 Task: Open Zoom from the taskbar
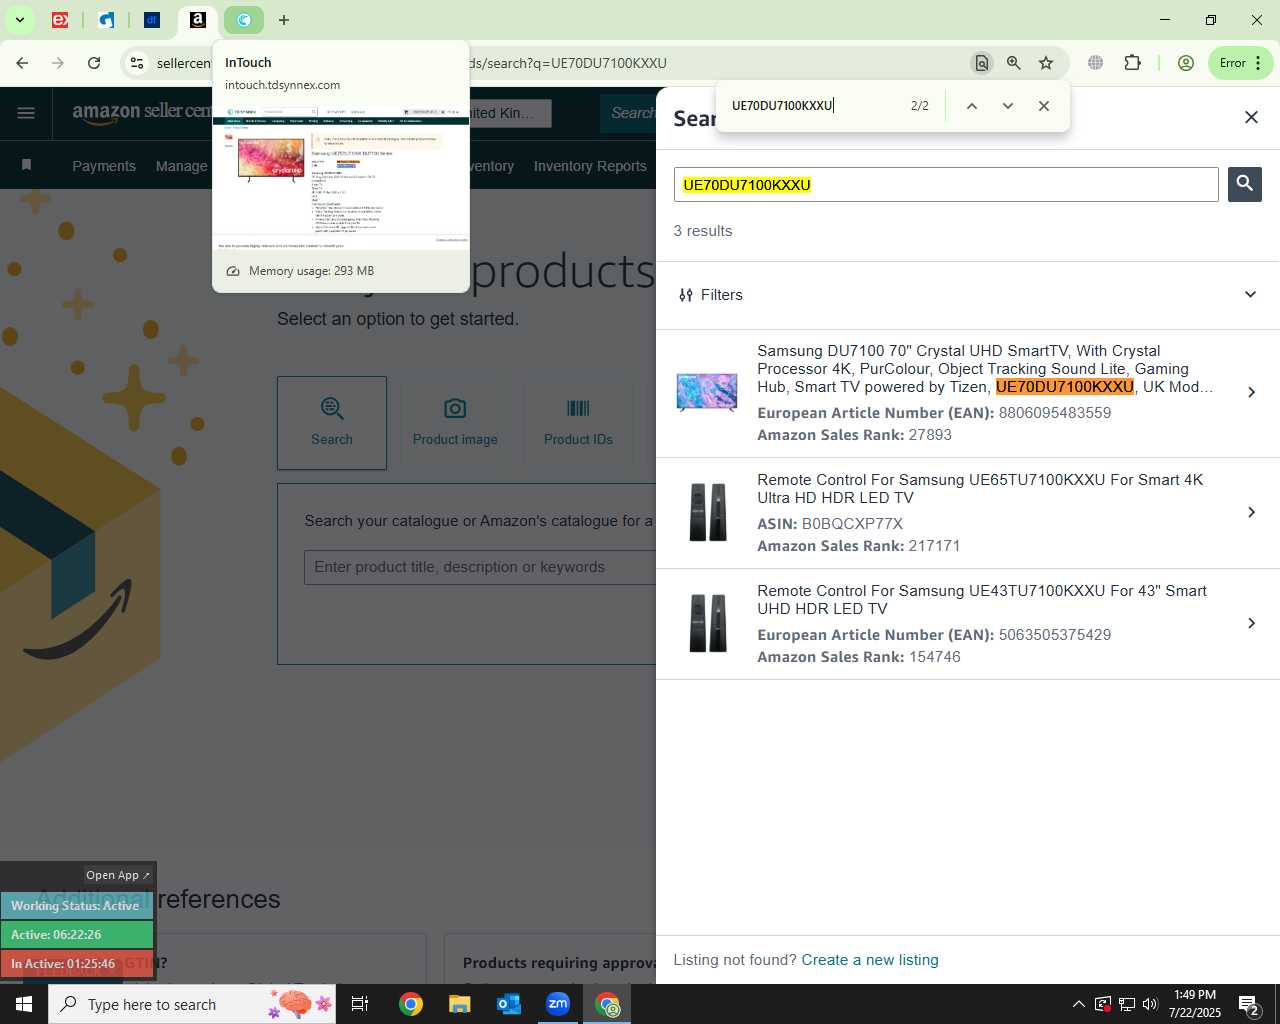pos(558,1004)
